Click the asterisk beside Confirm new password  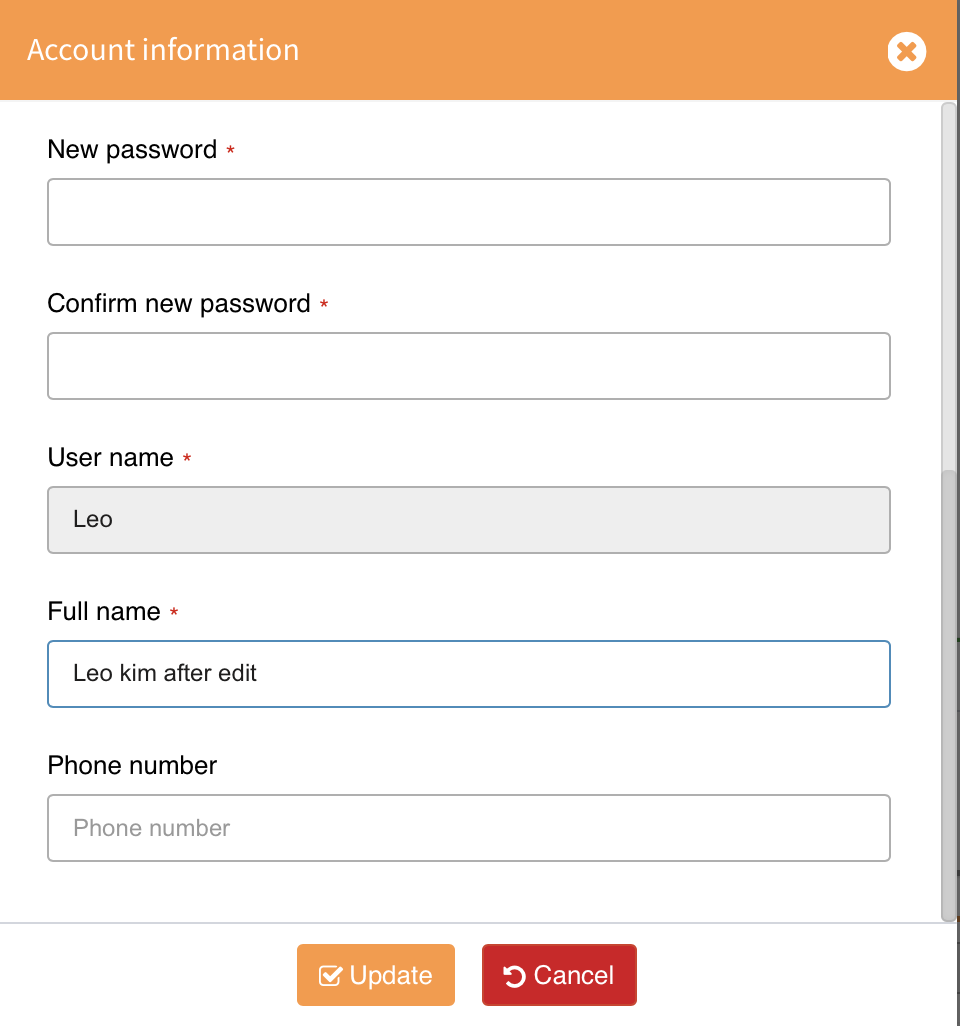(x=324, y=305)
